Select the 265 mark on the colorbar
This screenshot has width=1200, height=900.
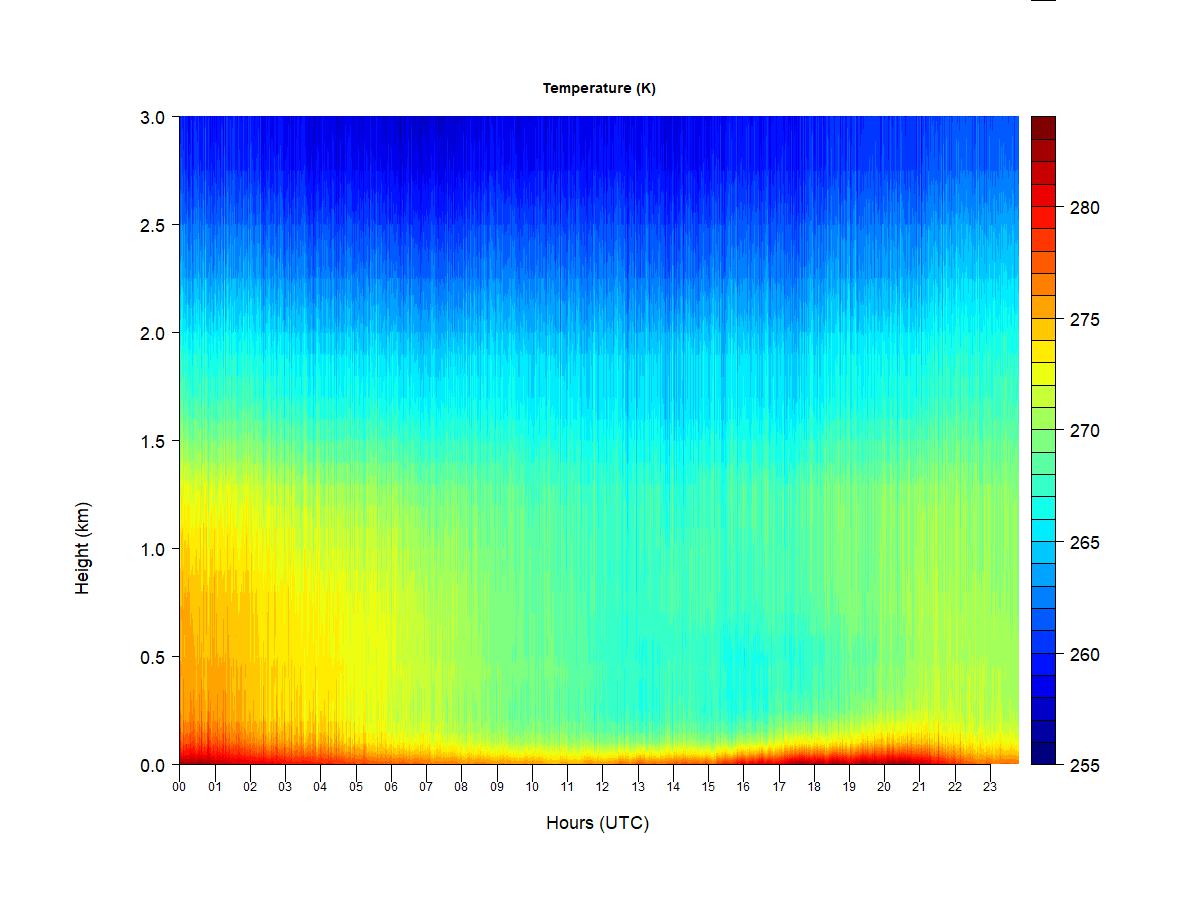click(x=1085, y=543)
